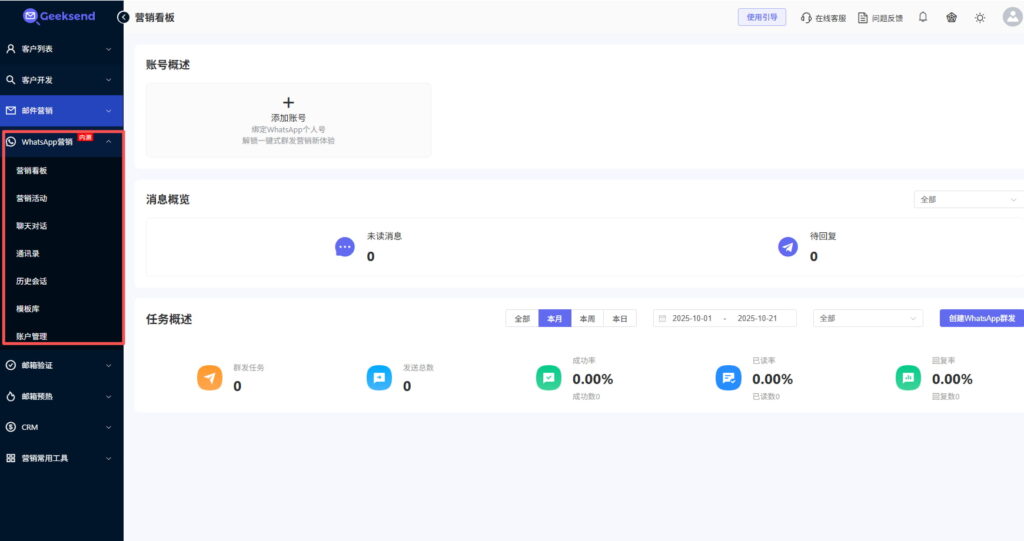Collapse the sidebar with the arrow icon
1024x541 pixels.
point(124,17)
